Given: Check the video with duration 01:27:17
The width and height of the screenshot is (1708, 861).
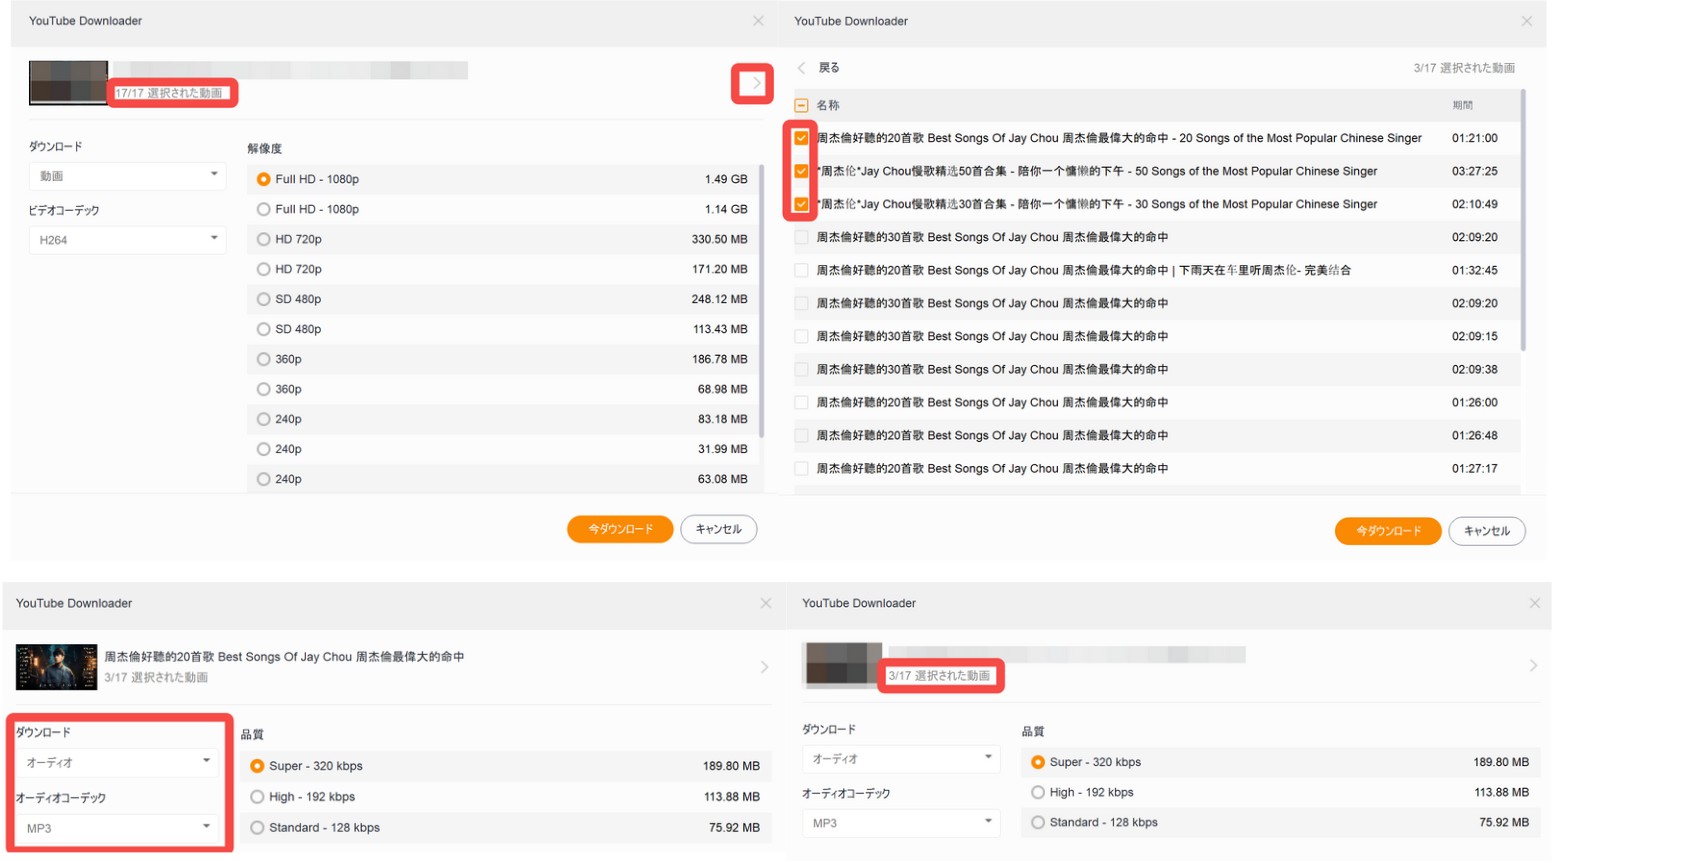Looking at the screenshot, I should click(801, 468).
